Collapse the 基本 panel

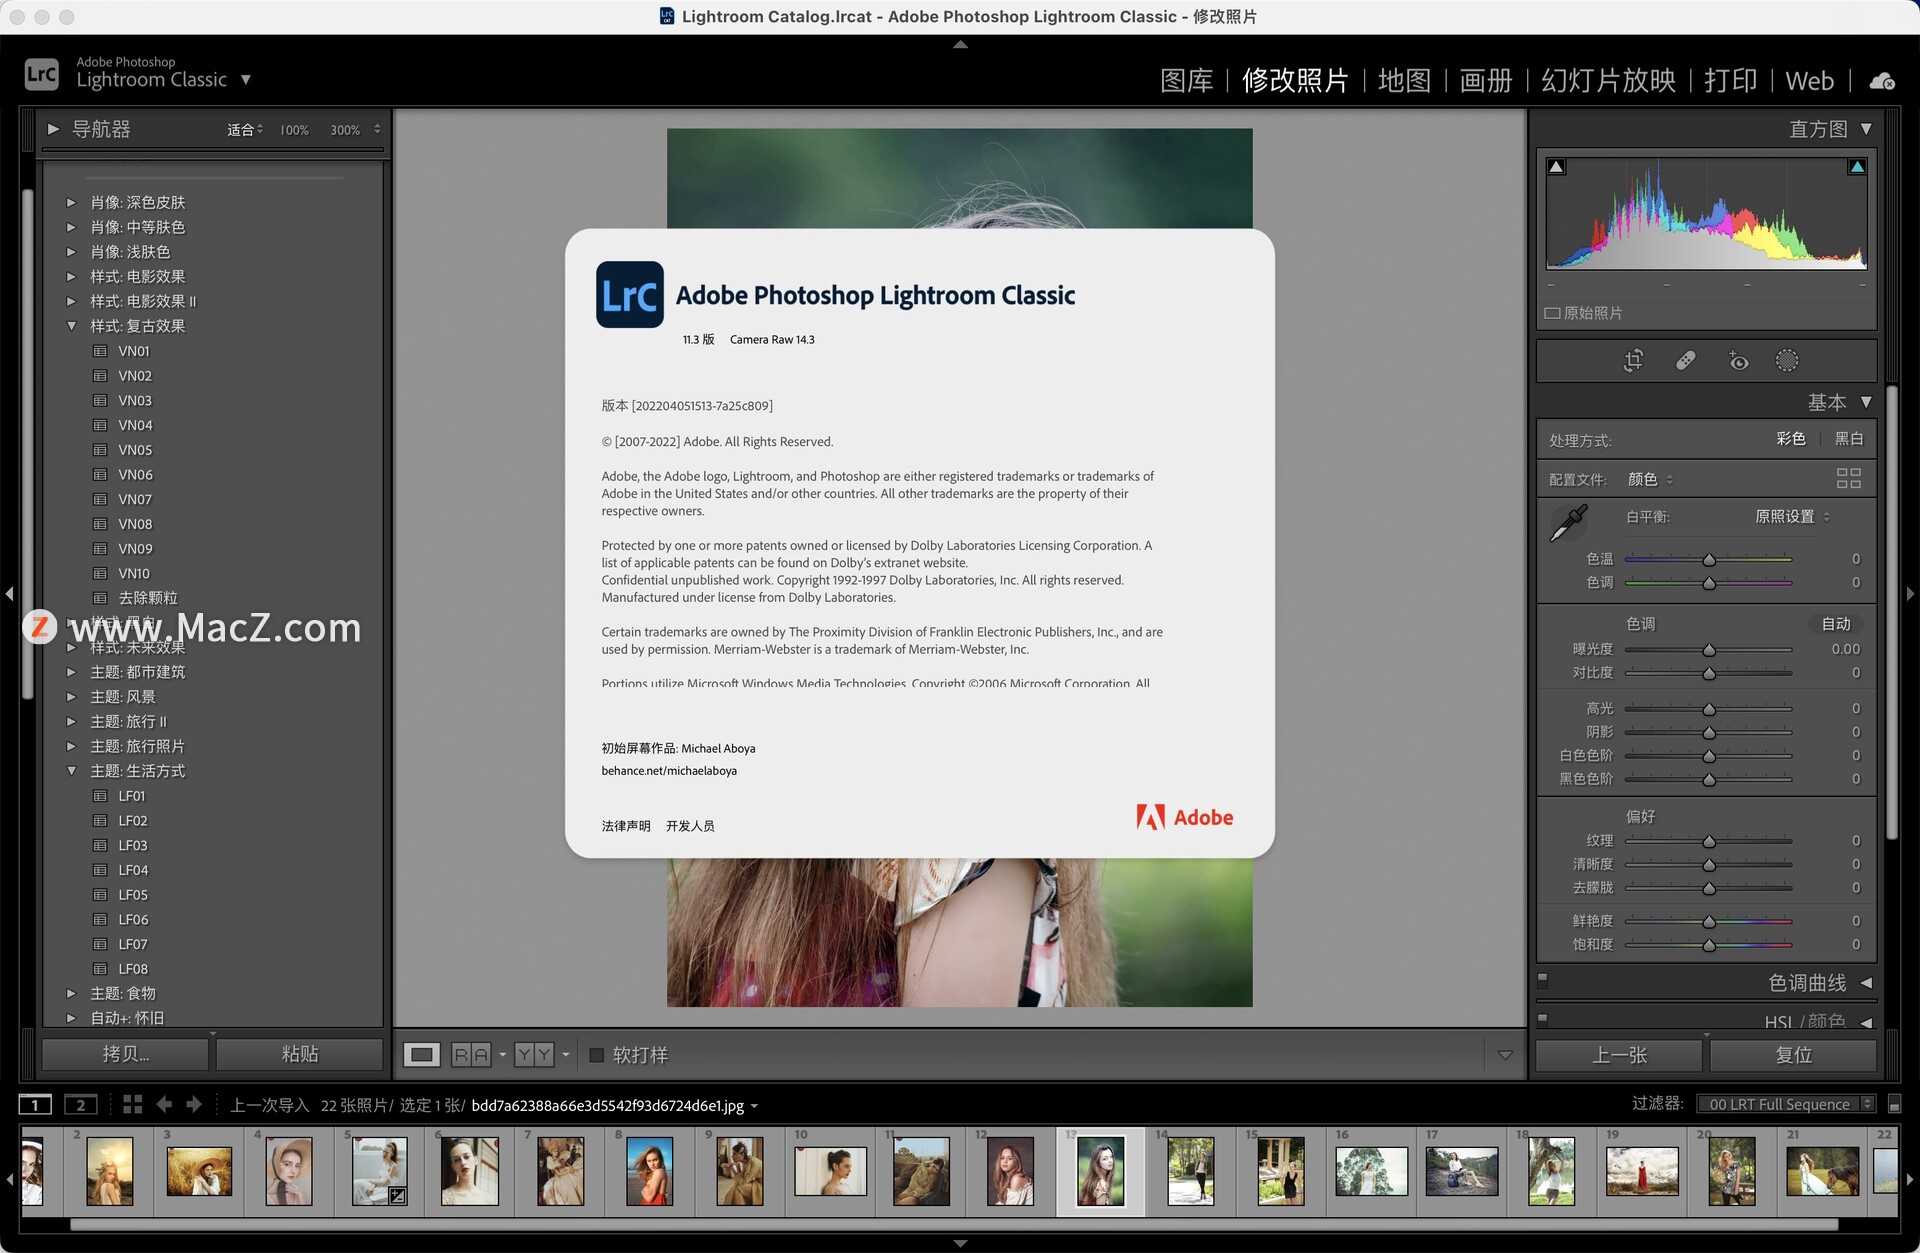[1866, 402]
